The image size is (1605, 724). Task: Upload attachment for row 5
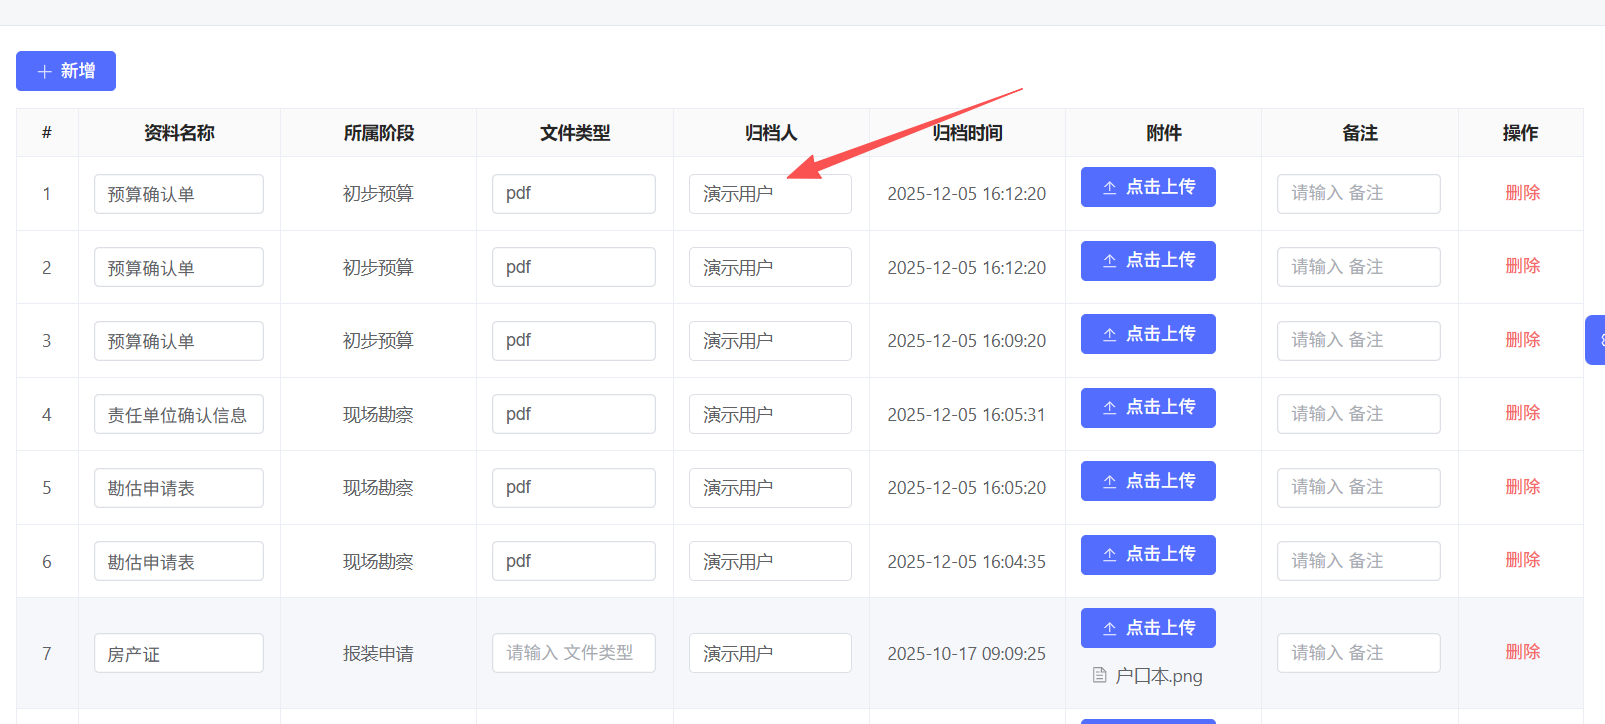[x=1148, y=481]
